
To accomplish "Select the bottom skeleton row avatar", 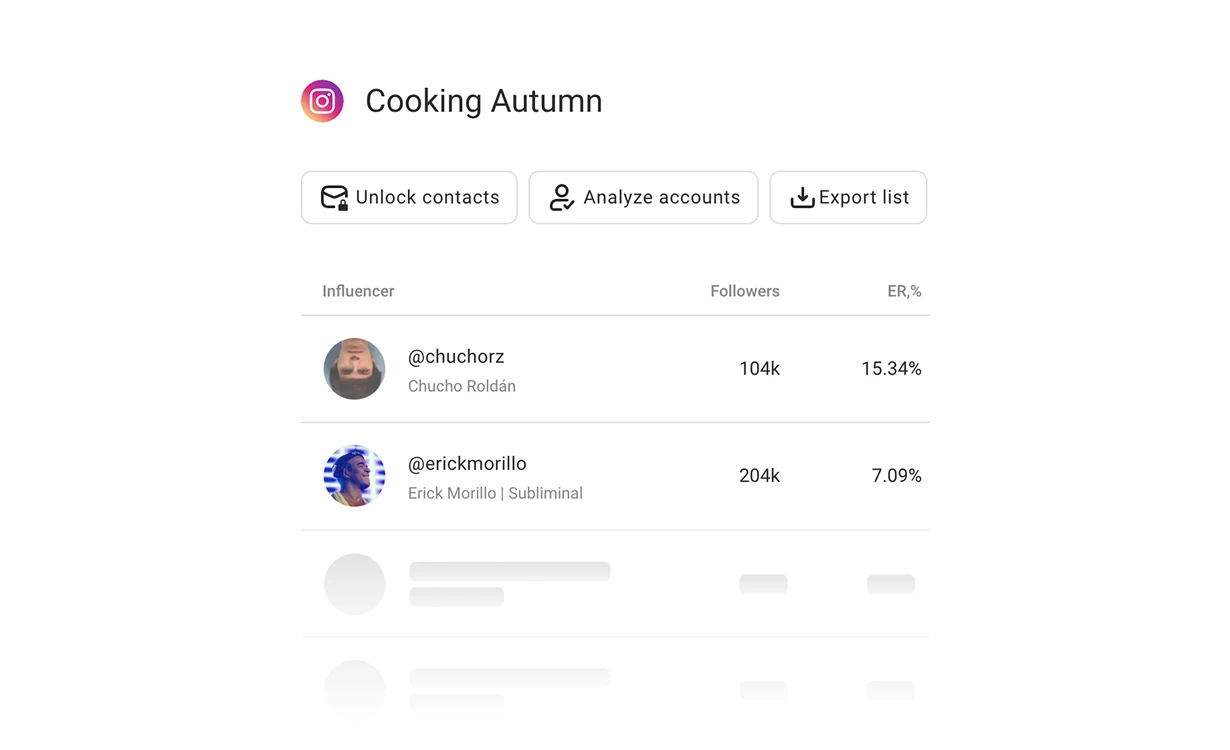I will pos(354,690).
